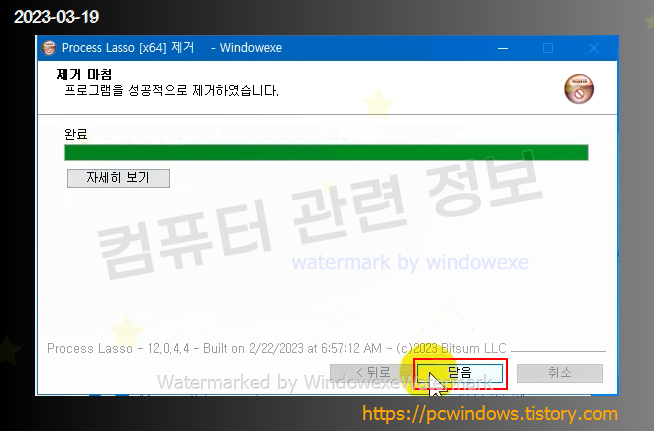Click the disabled 취소 cancel button

560,373
